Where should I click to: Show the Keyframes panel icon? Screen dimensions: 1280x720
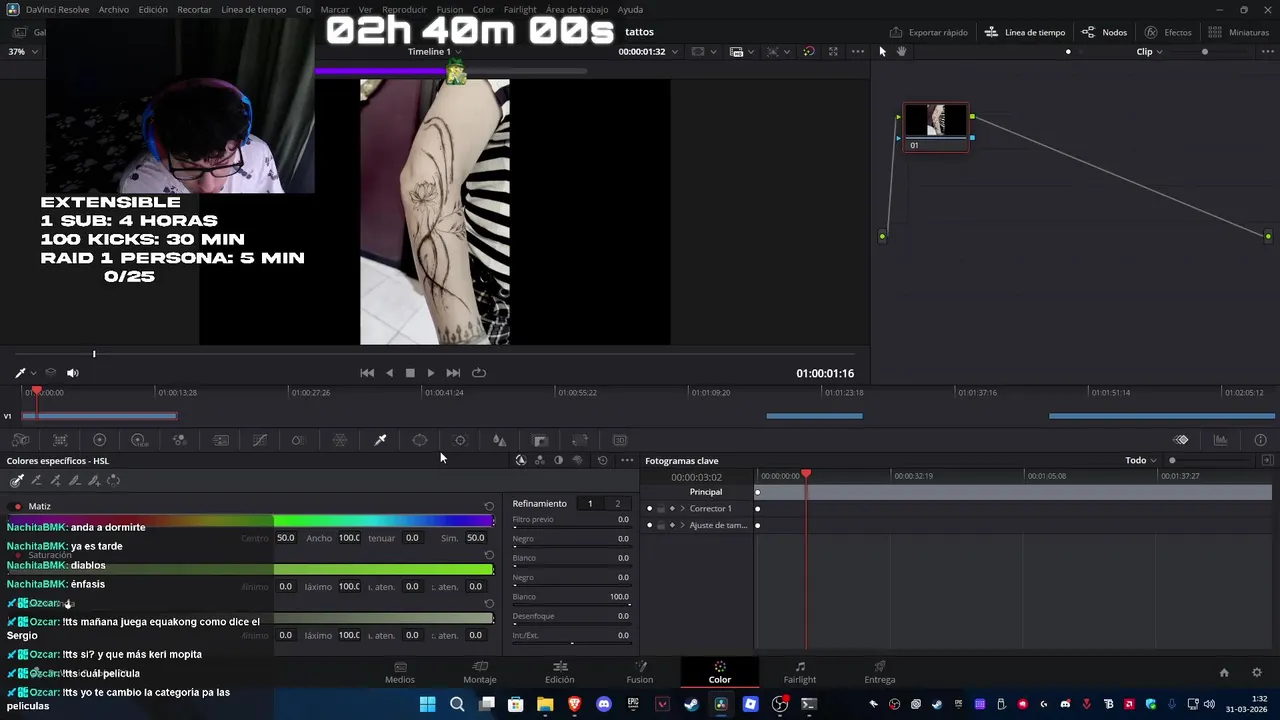[x=1181, y=440]
